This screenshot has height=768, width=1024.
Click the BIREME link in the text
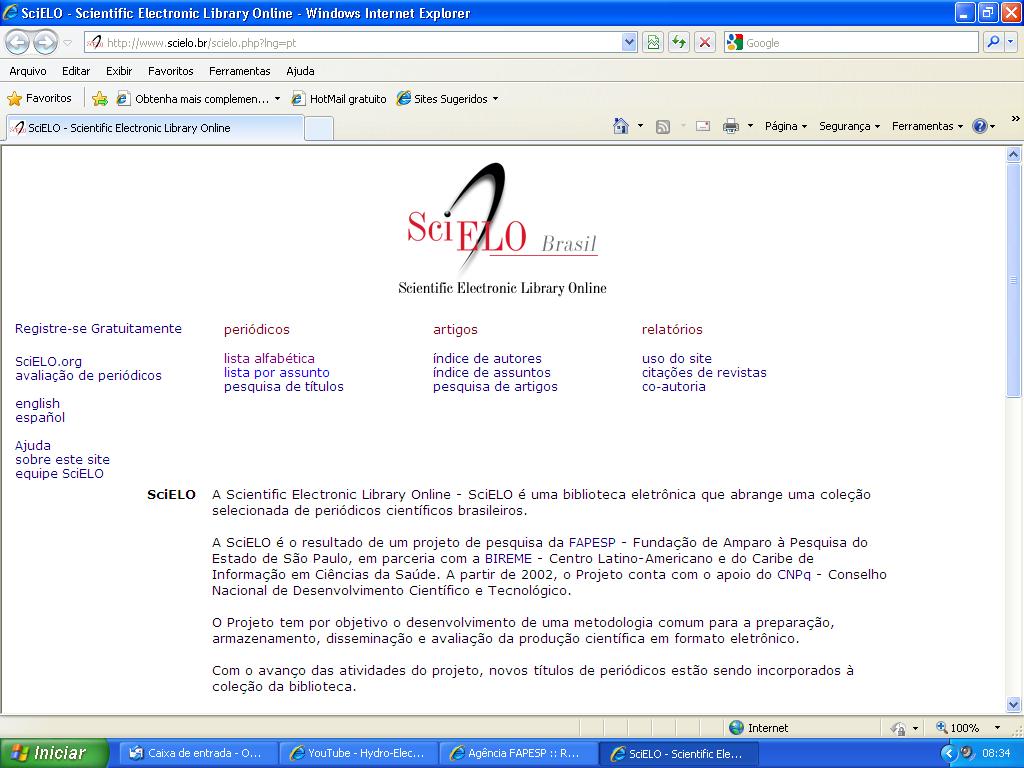[508, 559]
